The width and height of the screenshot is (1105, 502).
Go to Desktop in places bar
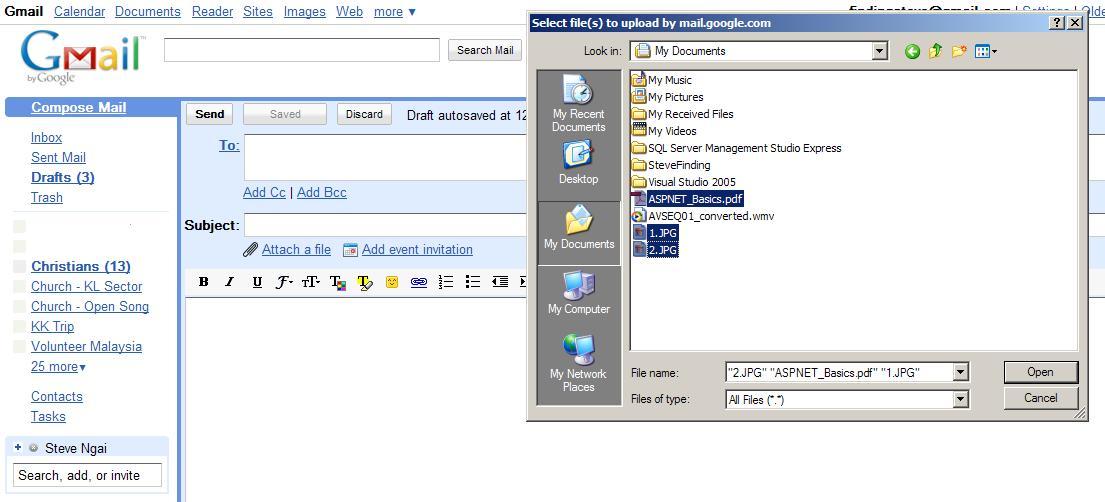click(579, 163)
